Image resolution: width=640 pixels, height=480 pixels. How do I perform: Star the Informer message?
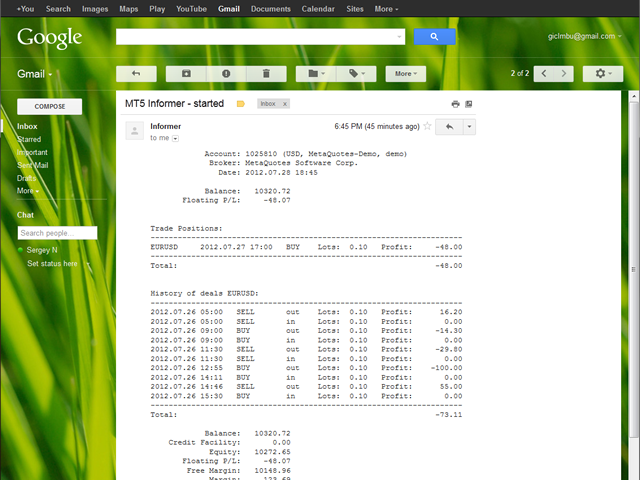[x=427, y=127]
